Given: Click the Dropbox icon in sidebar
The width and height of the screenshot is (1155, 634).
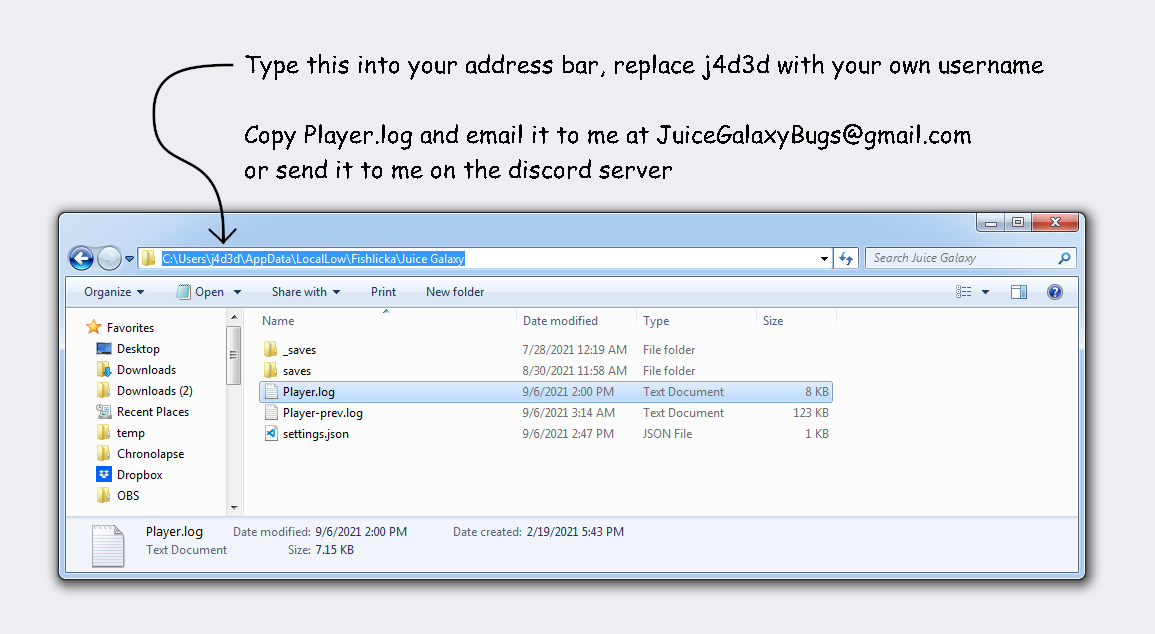Looking at the screenshot, I should pyautogui.click(x=104, y=474).
